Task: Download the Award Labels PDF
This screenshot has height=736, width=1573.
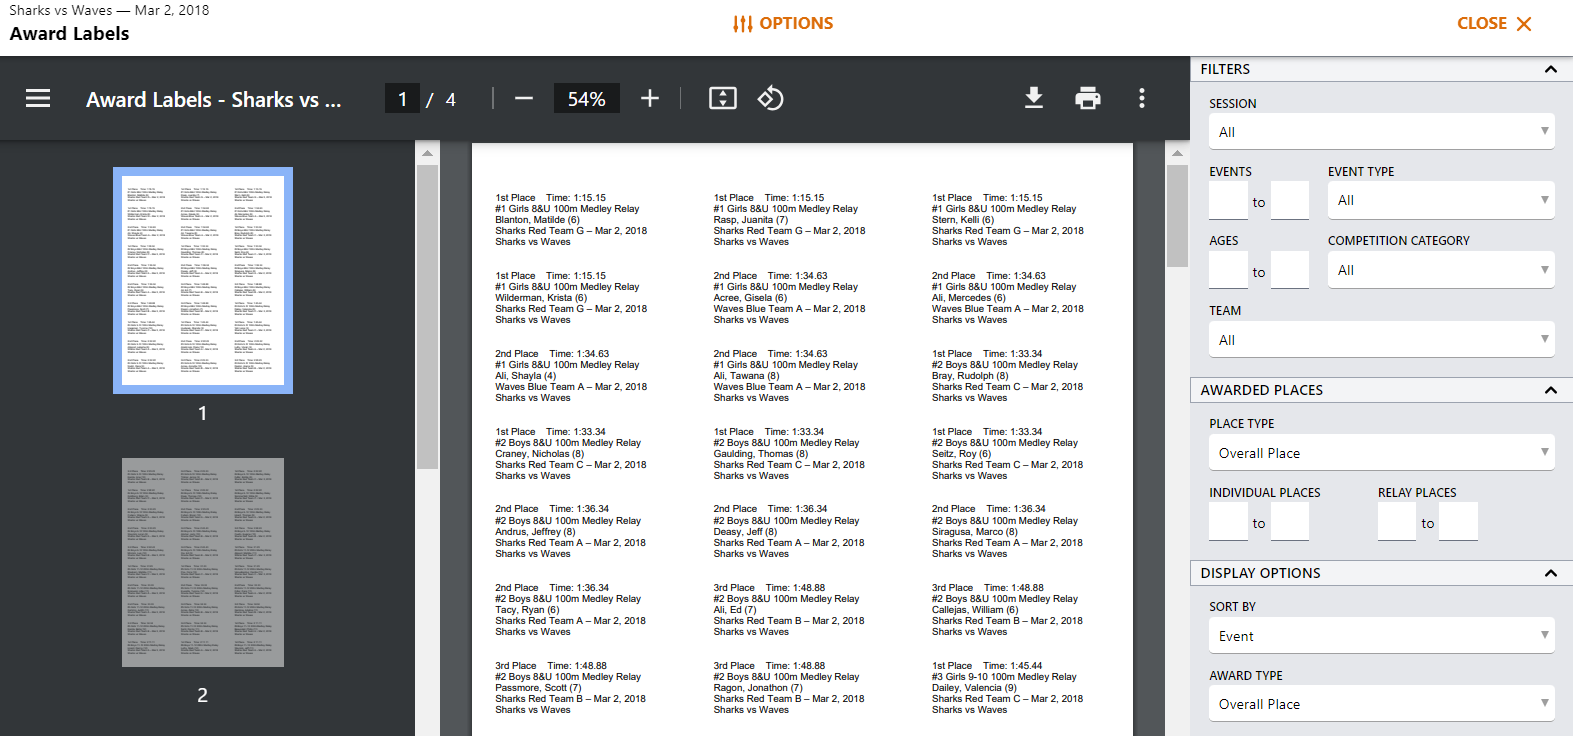Action: (1034, 98)
